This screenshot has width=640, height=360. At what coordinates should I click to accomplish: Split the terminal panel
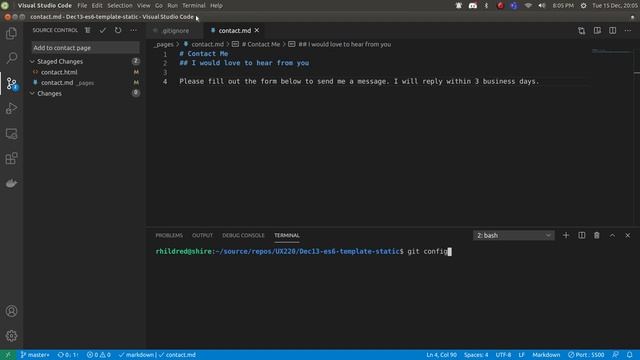[582, 236]
